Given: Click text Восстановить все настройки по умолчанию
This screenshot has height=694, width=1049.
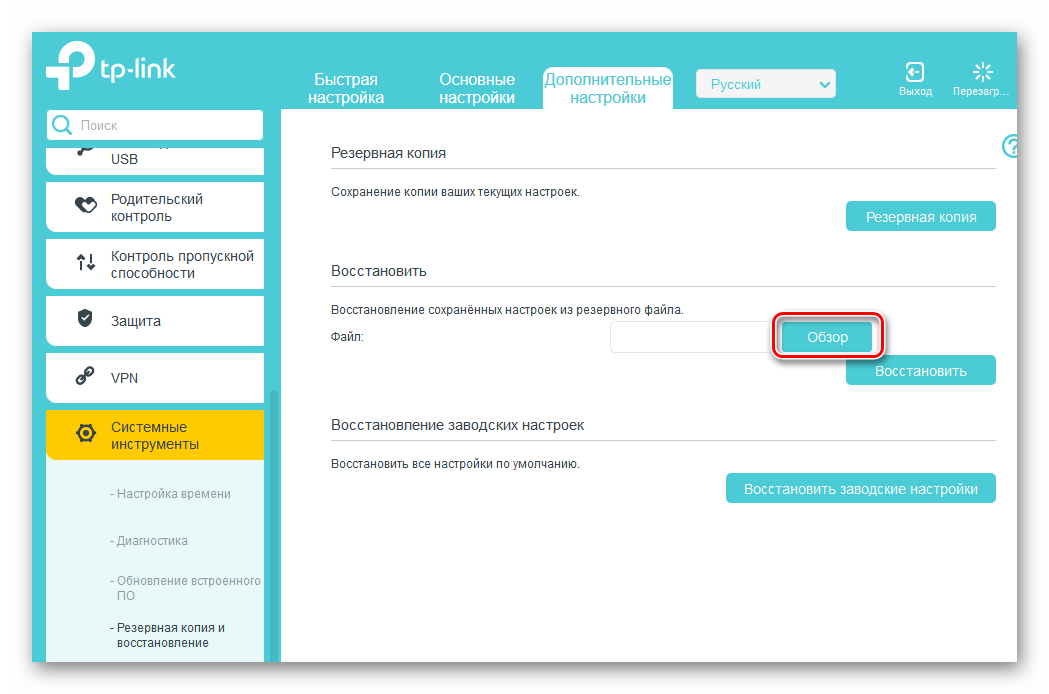Looking at the screenshot, I should (x=455, y=464).
